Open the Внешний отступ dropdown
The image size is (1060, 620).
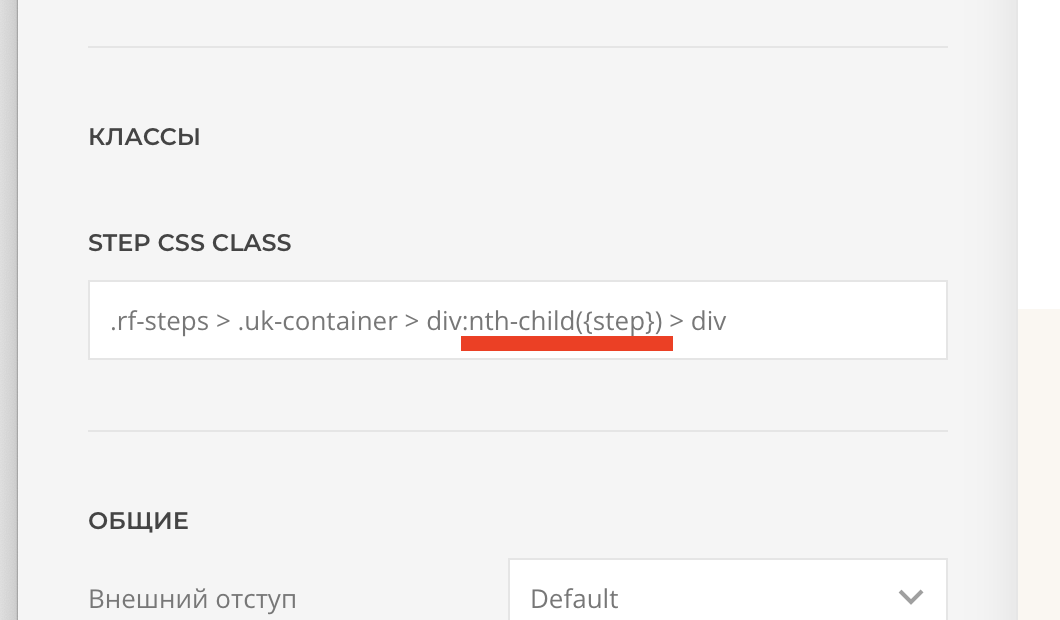point(727,598)
